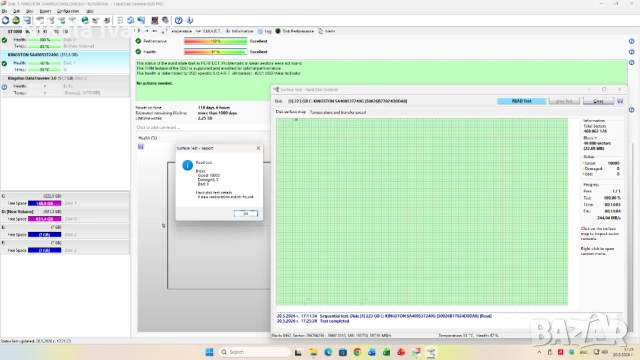The width and height of the screenshot is (640, 360).
Task: Click green check icon beside Performance
Action: tap(138, 41)
